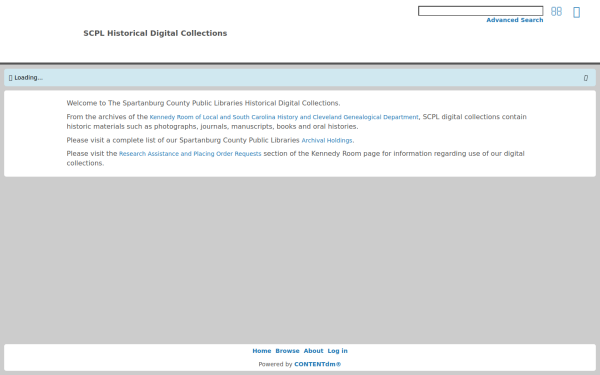Click the 'Welcome to The Spartanburg County' sentence
This screenshot has height=375, width=600.
pos(203,103)
